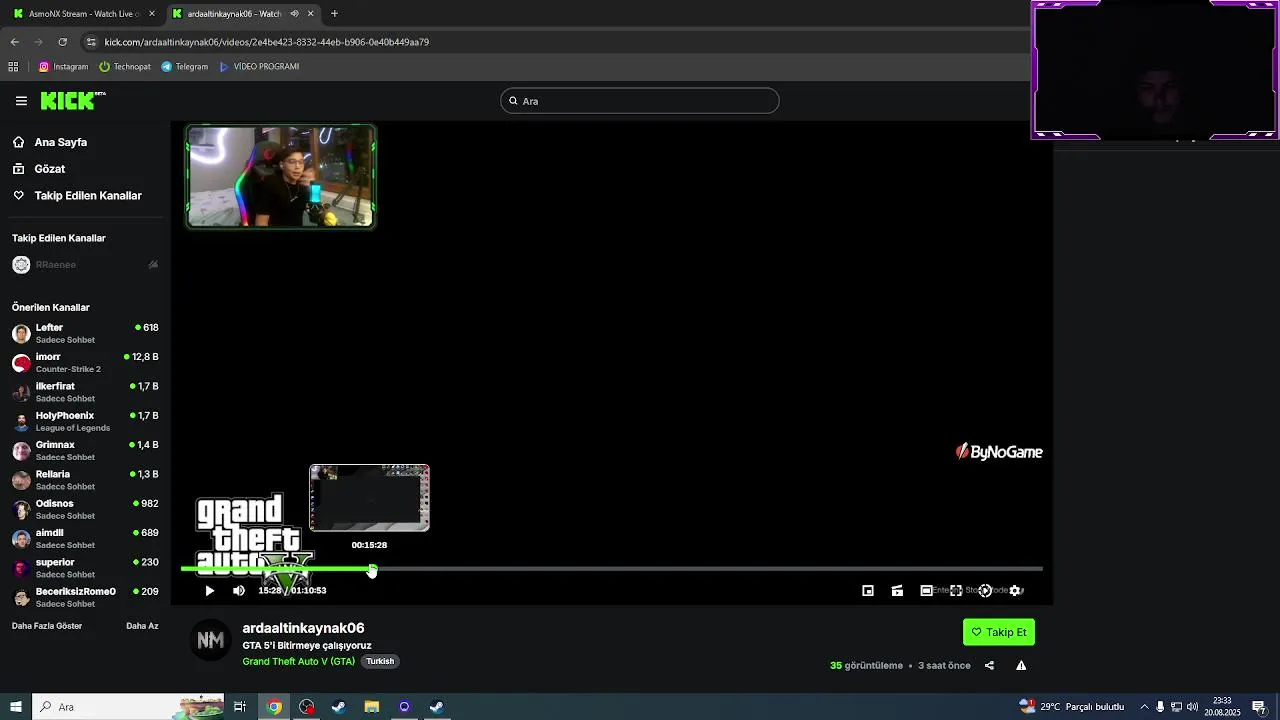This screenshot has width=1280, height=720.
Task: Click the Kick logo
Action: coord(72,100)
